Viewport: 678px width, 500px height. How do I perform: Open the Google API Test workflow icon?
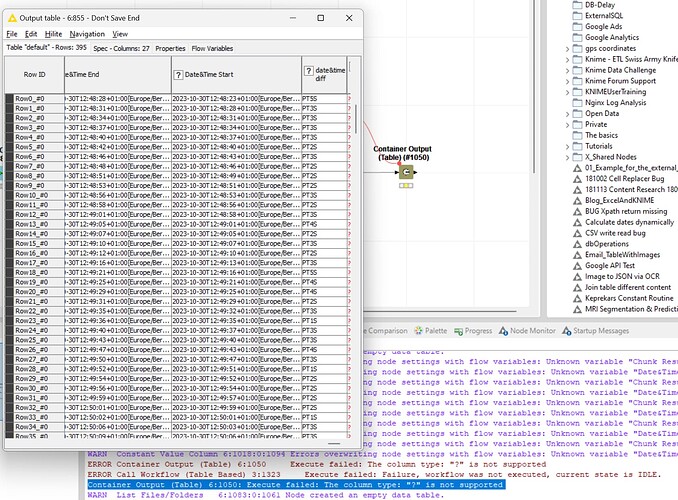577,266
